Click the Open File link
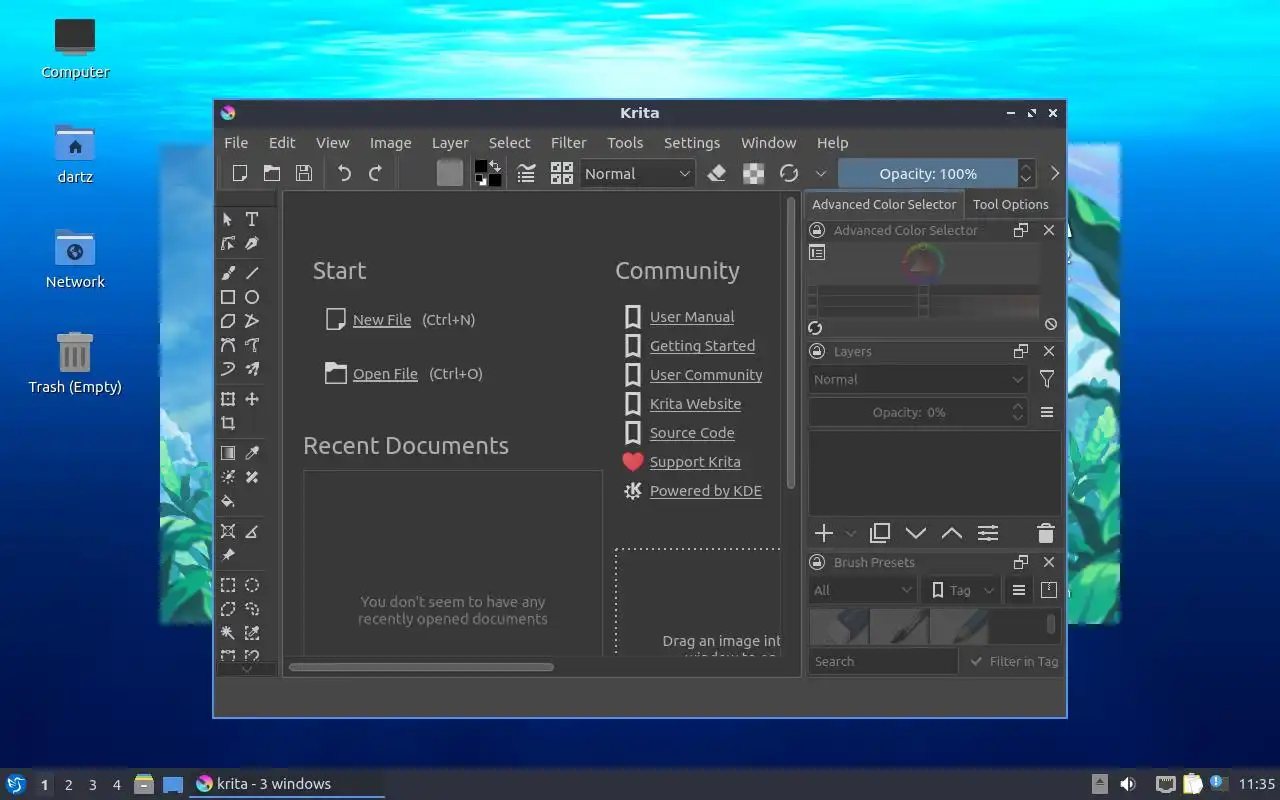The image size is (1280, 800). [x=385, y=374]
